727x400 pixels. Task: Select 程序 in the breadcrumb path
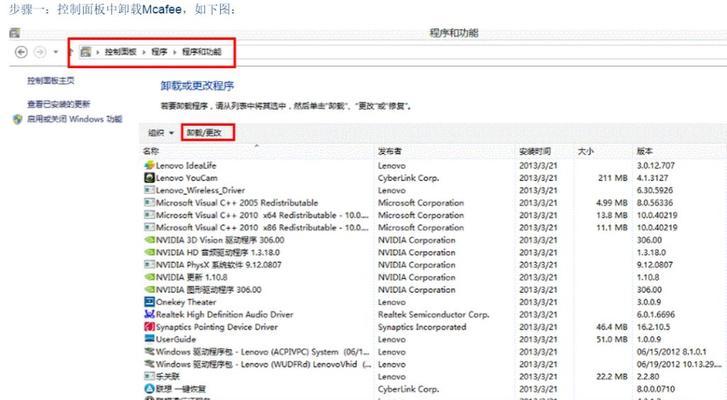[x=159, y=52]
